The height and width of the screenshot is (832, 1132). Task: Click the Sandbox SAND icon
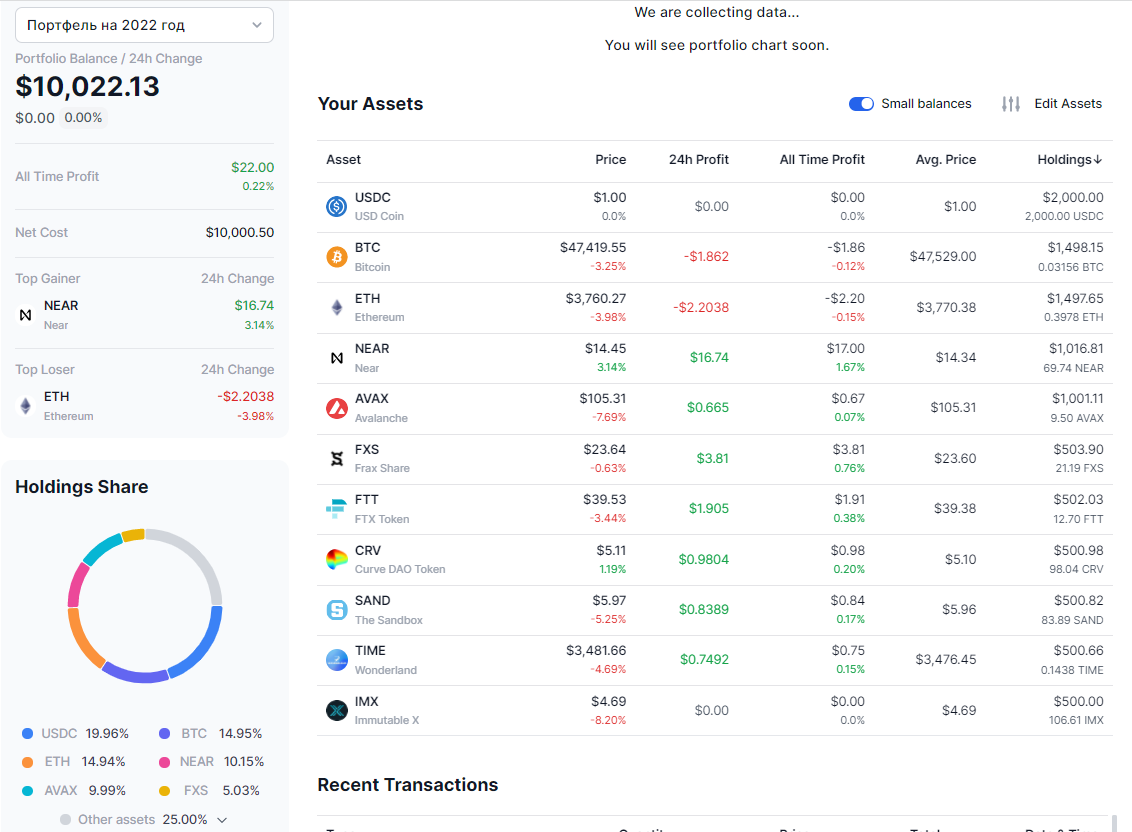(336, 610)
